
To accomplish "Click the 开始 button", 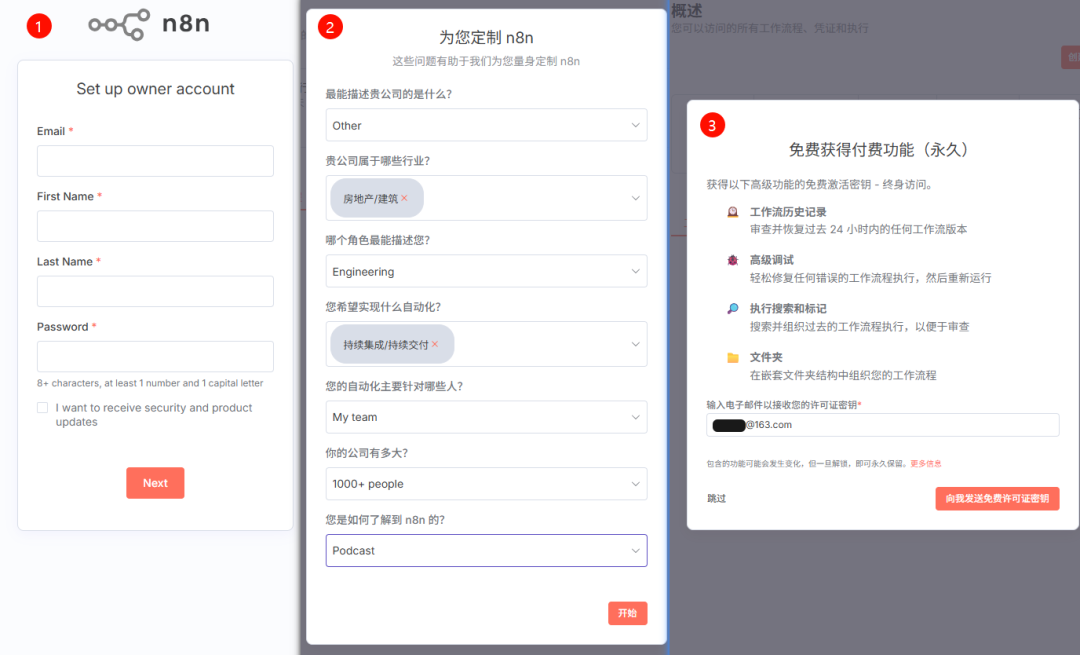I will click(x=627, y=613).
